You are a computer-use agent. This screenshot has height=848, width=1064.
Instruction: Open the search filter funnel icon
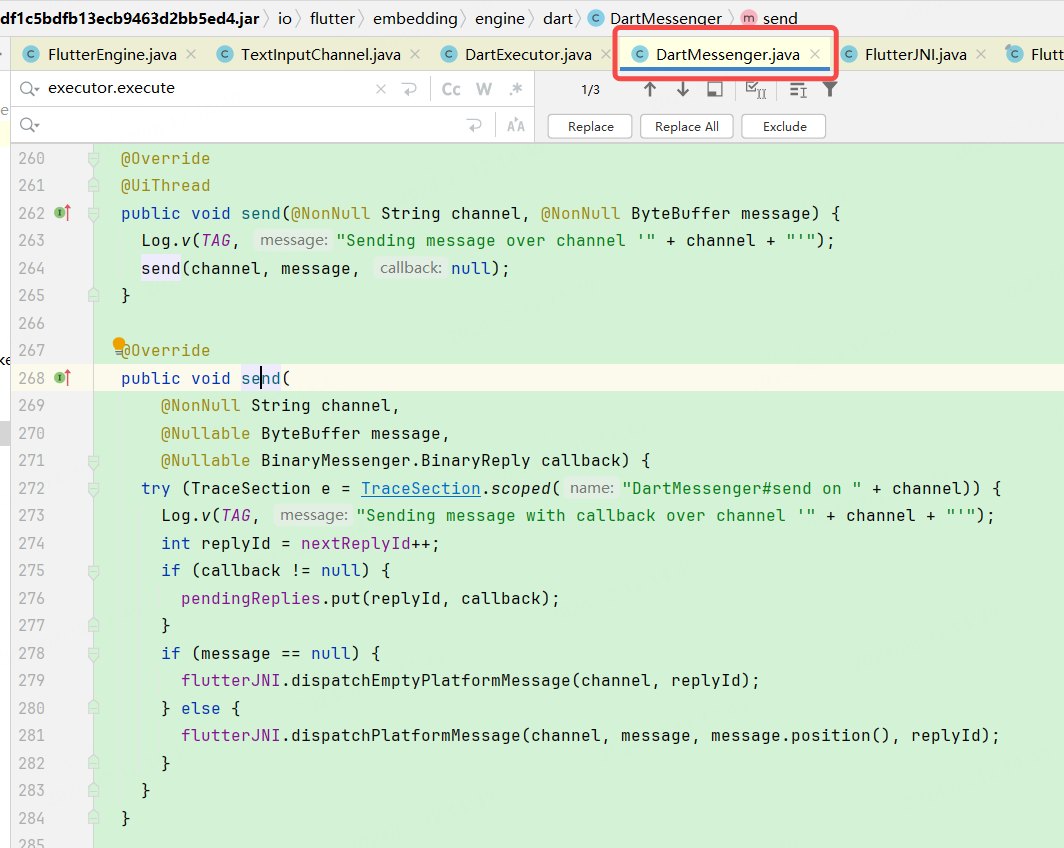pyautogui.click(x=830, y=89)
